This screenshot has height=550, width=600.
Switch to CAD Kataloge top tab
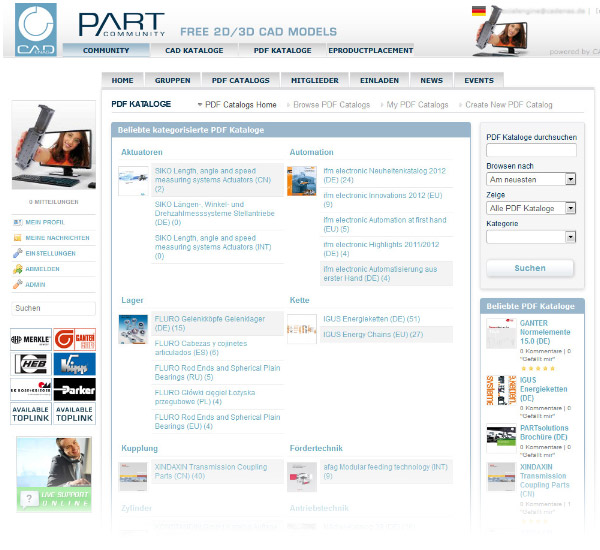tap(194, 50)
